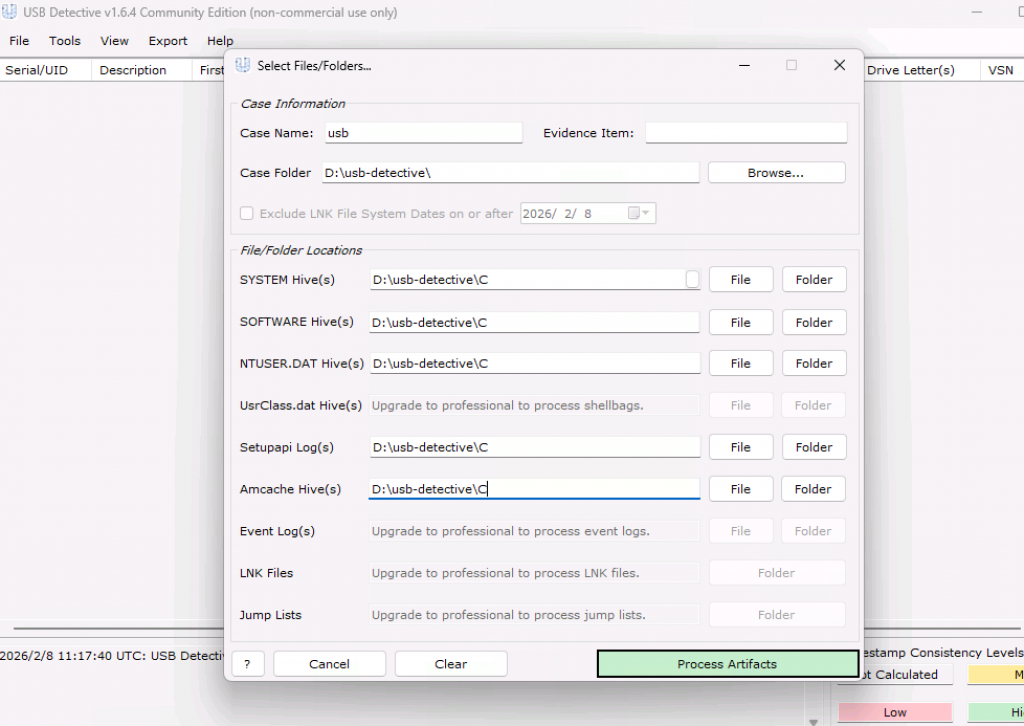Click File button for SYSTEM Hive(s)

point(740,280)
